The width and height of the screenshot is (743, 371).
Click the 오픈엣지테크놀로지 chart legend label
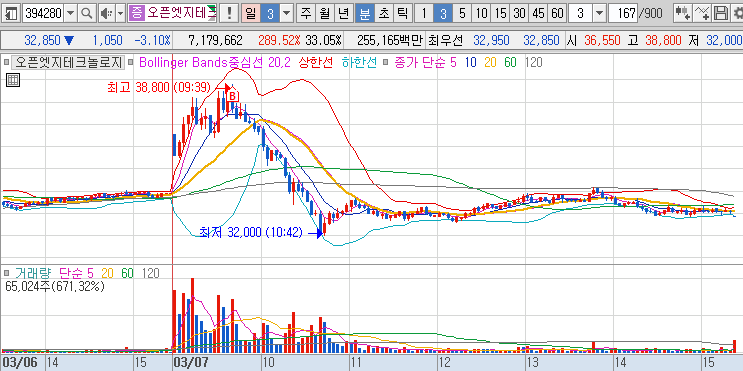click(x=67, y=62)
